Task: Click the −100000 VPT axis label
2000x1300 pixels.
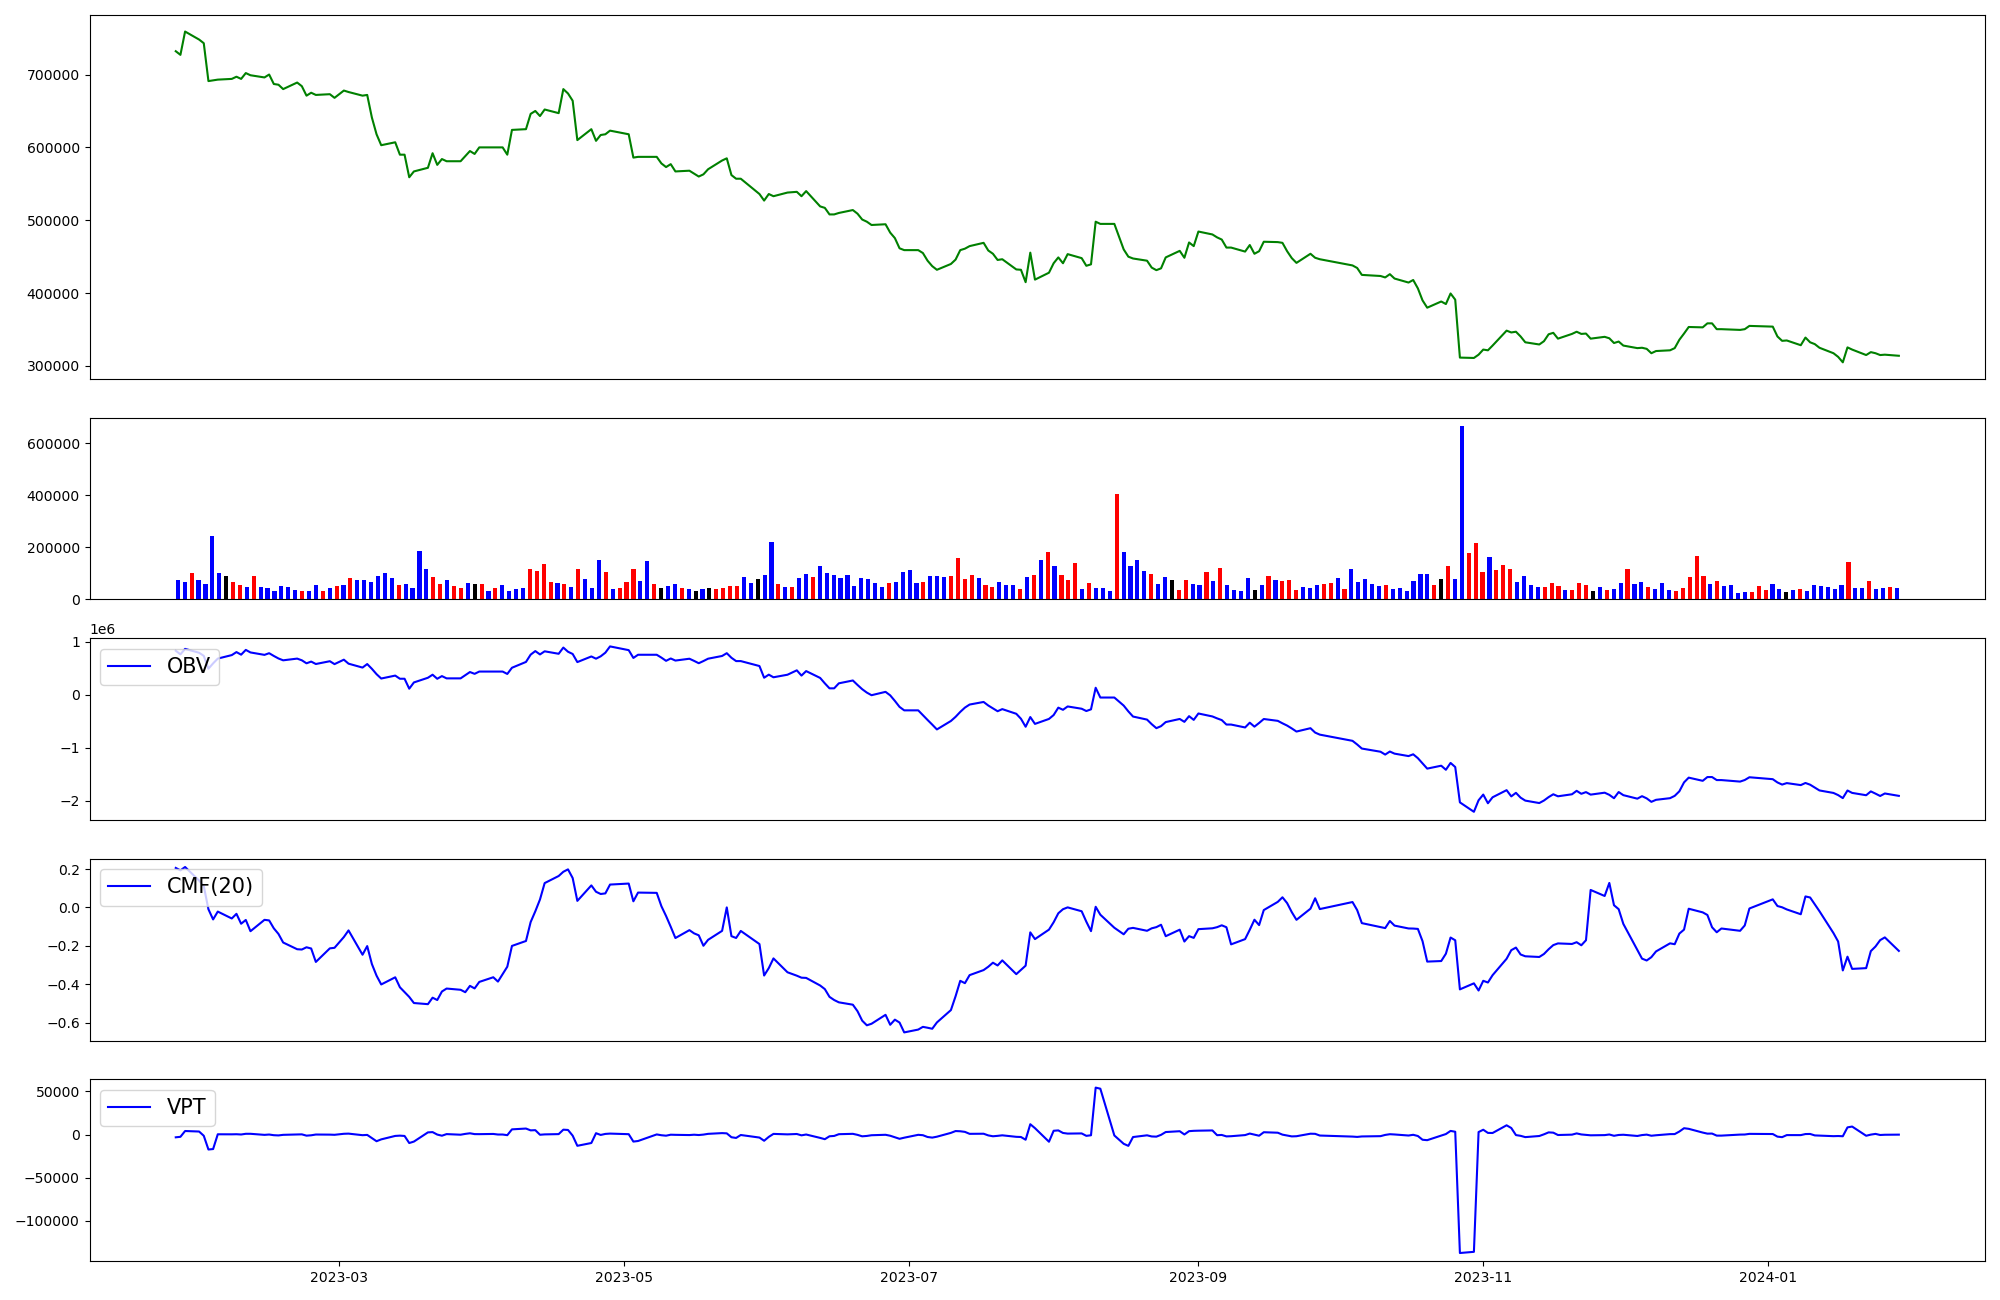Action: [47, 1221]
